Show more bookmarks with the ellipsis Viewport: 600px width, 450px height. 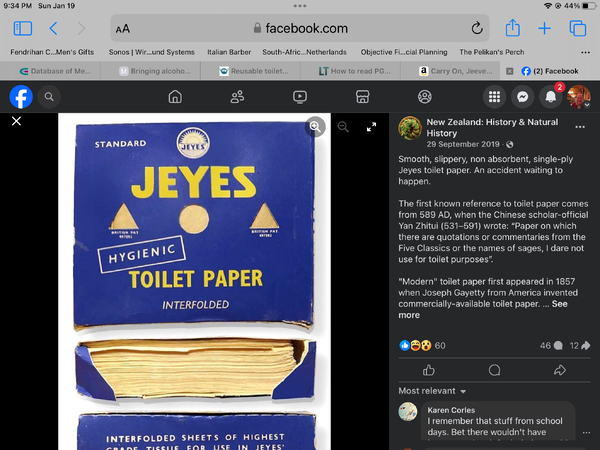(x=585, y=52)
